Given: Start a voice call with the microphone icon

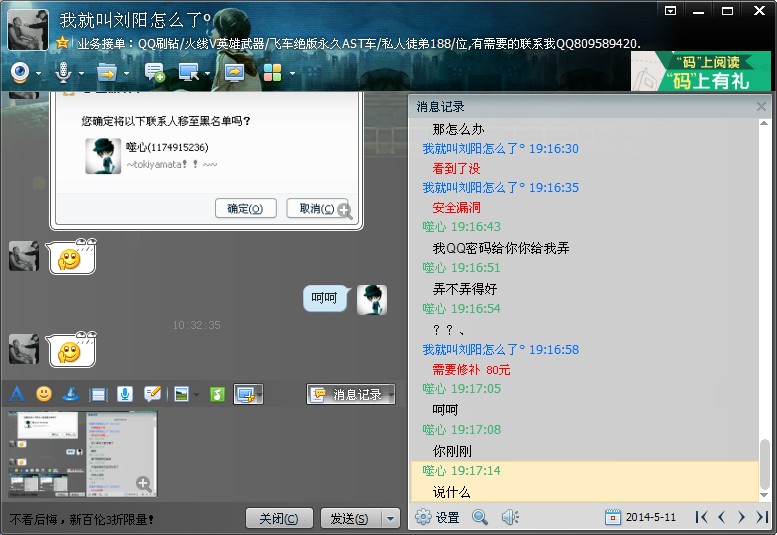Looking at the screenshot, I should (x=63, y=73).
